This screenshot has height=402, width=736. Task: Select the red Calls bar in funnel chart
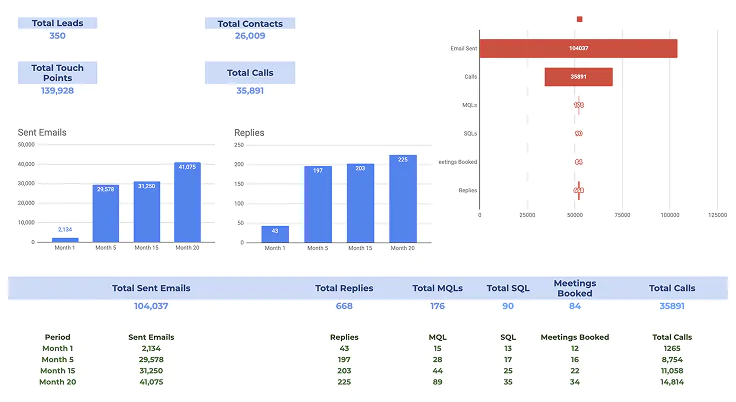578,77
